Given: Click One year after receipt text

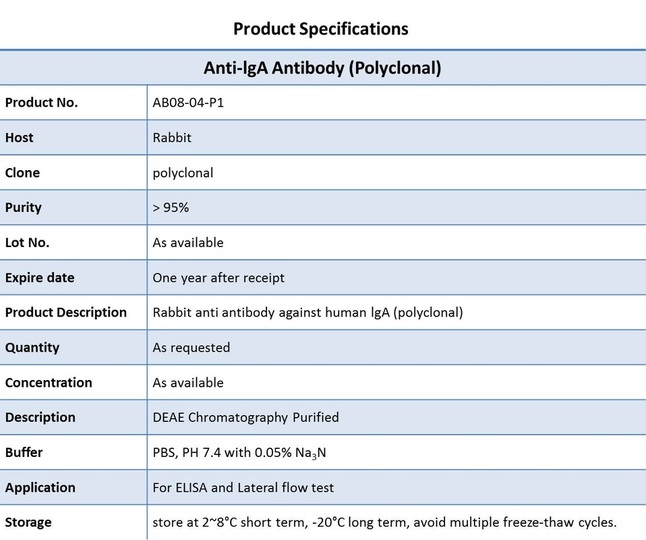Looking at the screenshot, I should pos(218,278).
